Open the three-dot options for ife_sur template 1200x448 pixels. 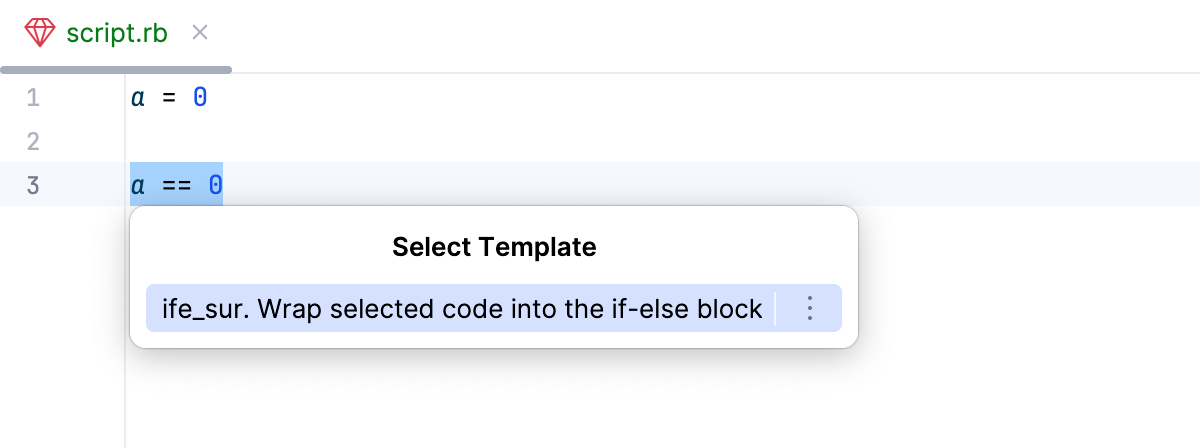click(x=810, y=308)
